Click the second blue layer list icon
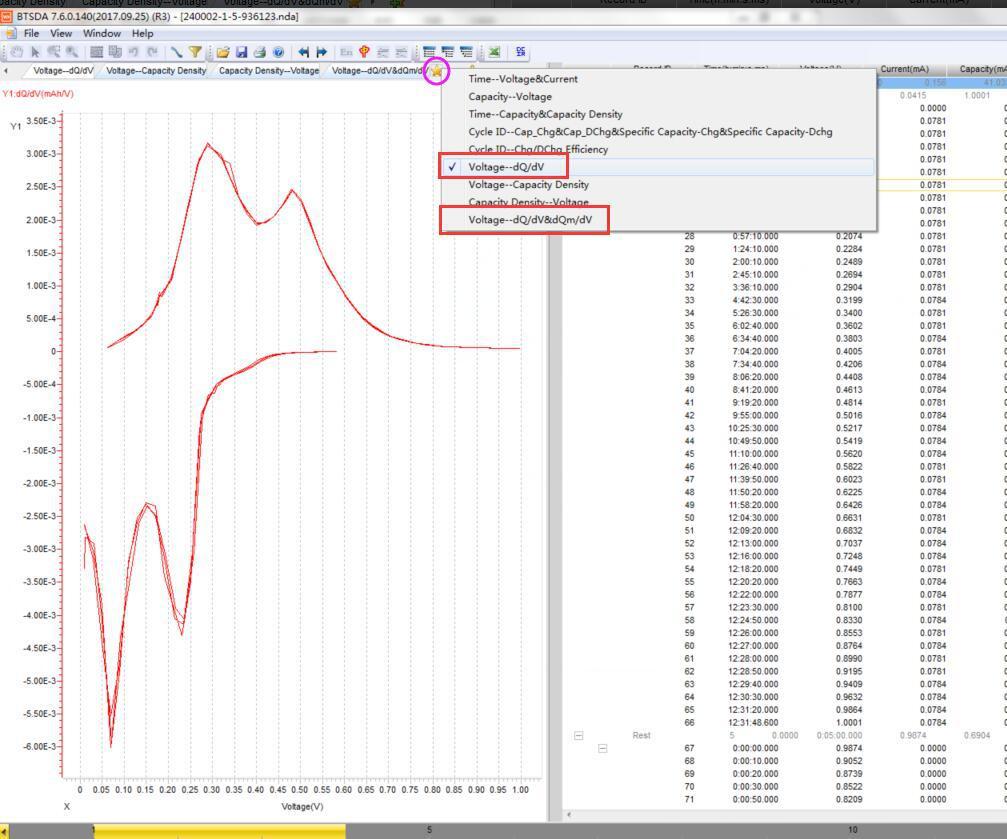 click(448, 52)
